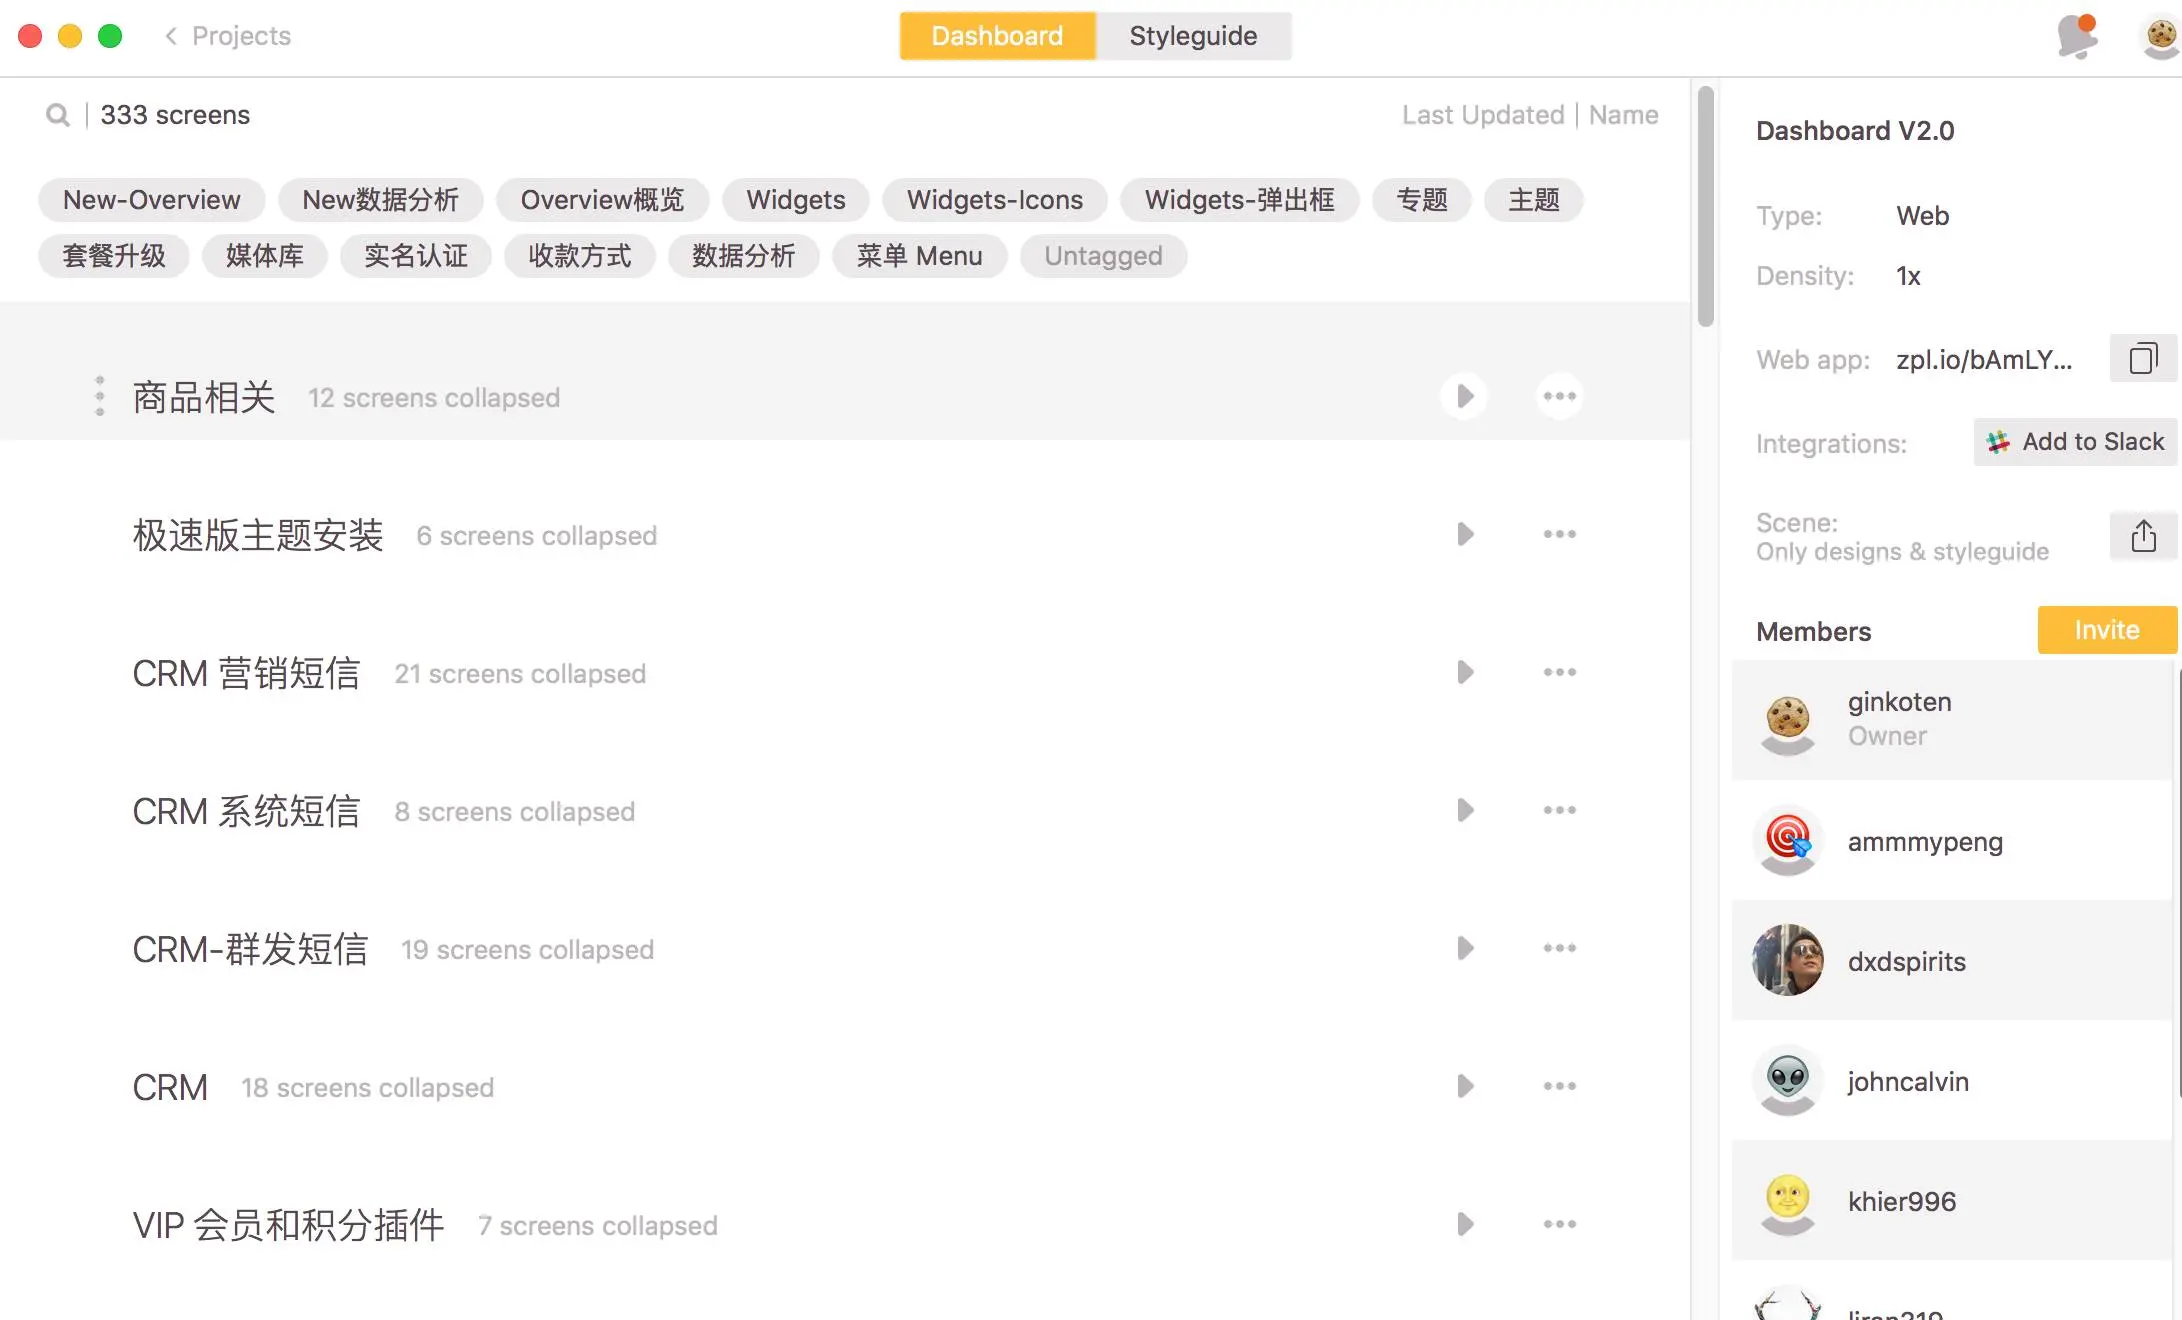Grab the 商品相关 section drag handle
2182x1320 pixels.
coord(99,397)
